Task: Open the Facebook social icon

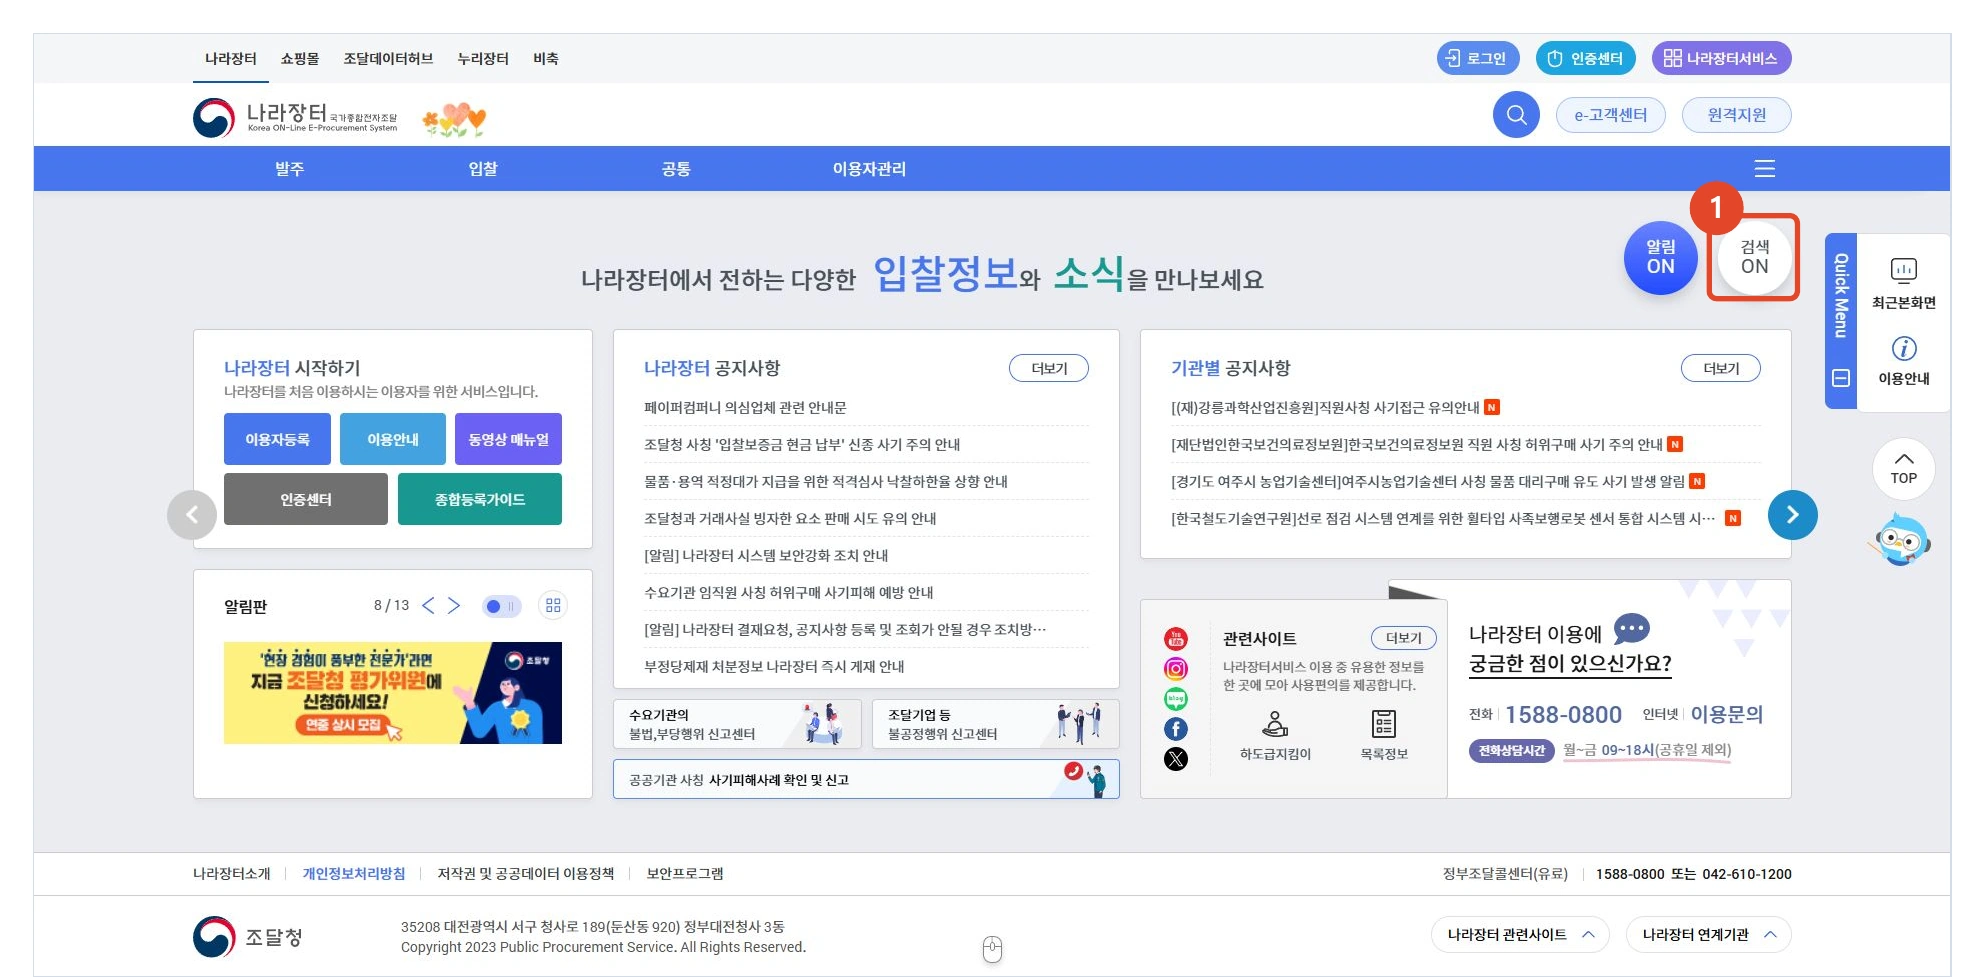Action: tap(1176, 729)
